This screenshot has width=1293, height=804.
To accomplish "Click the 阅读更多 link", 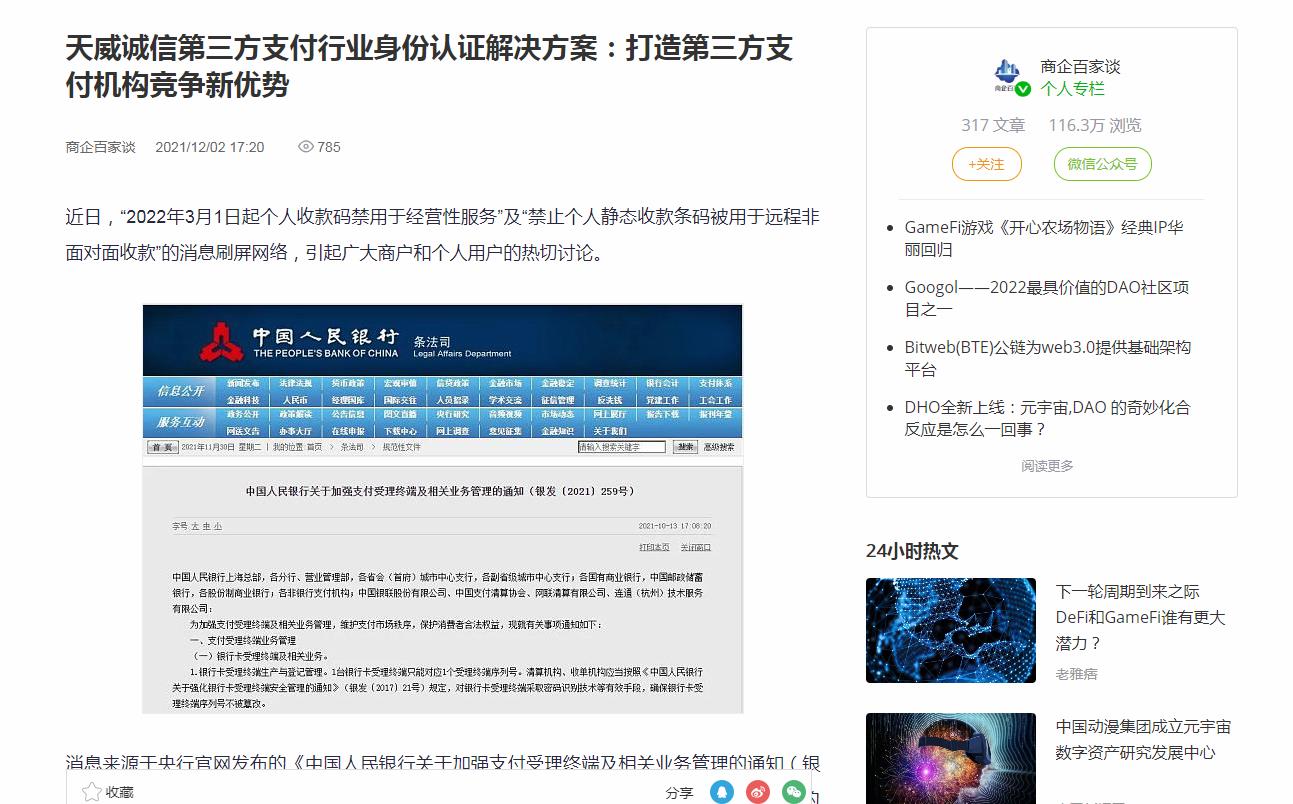I will (1047, 466).
